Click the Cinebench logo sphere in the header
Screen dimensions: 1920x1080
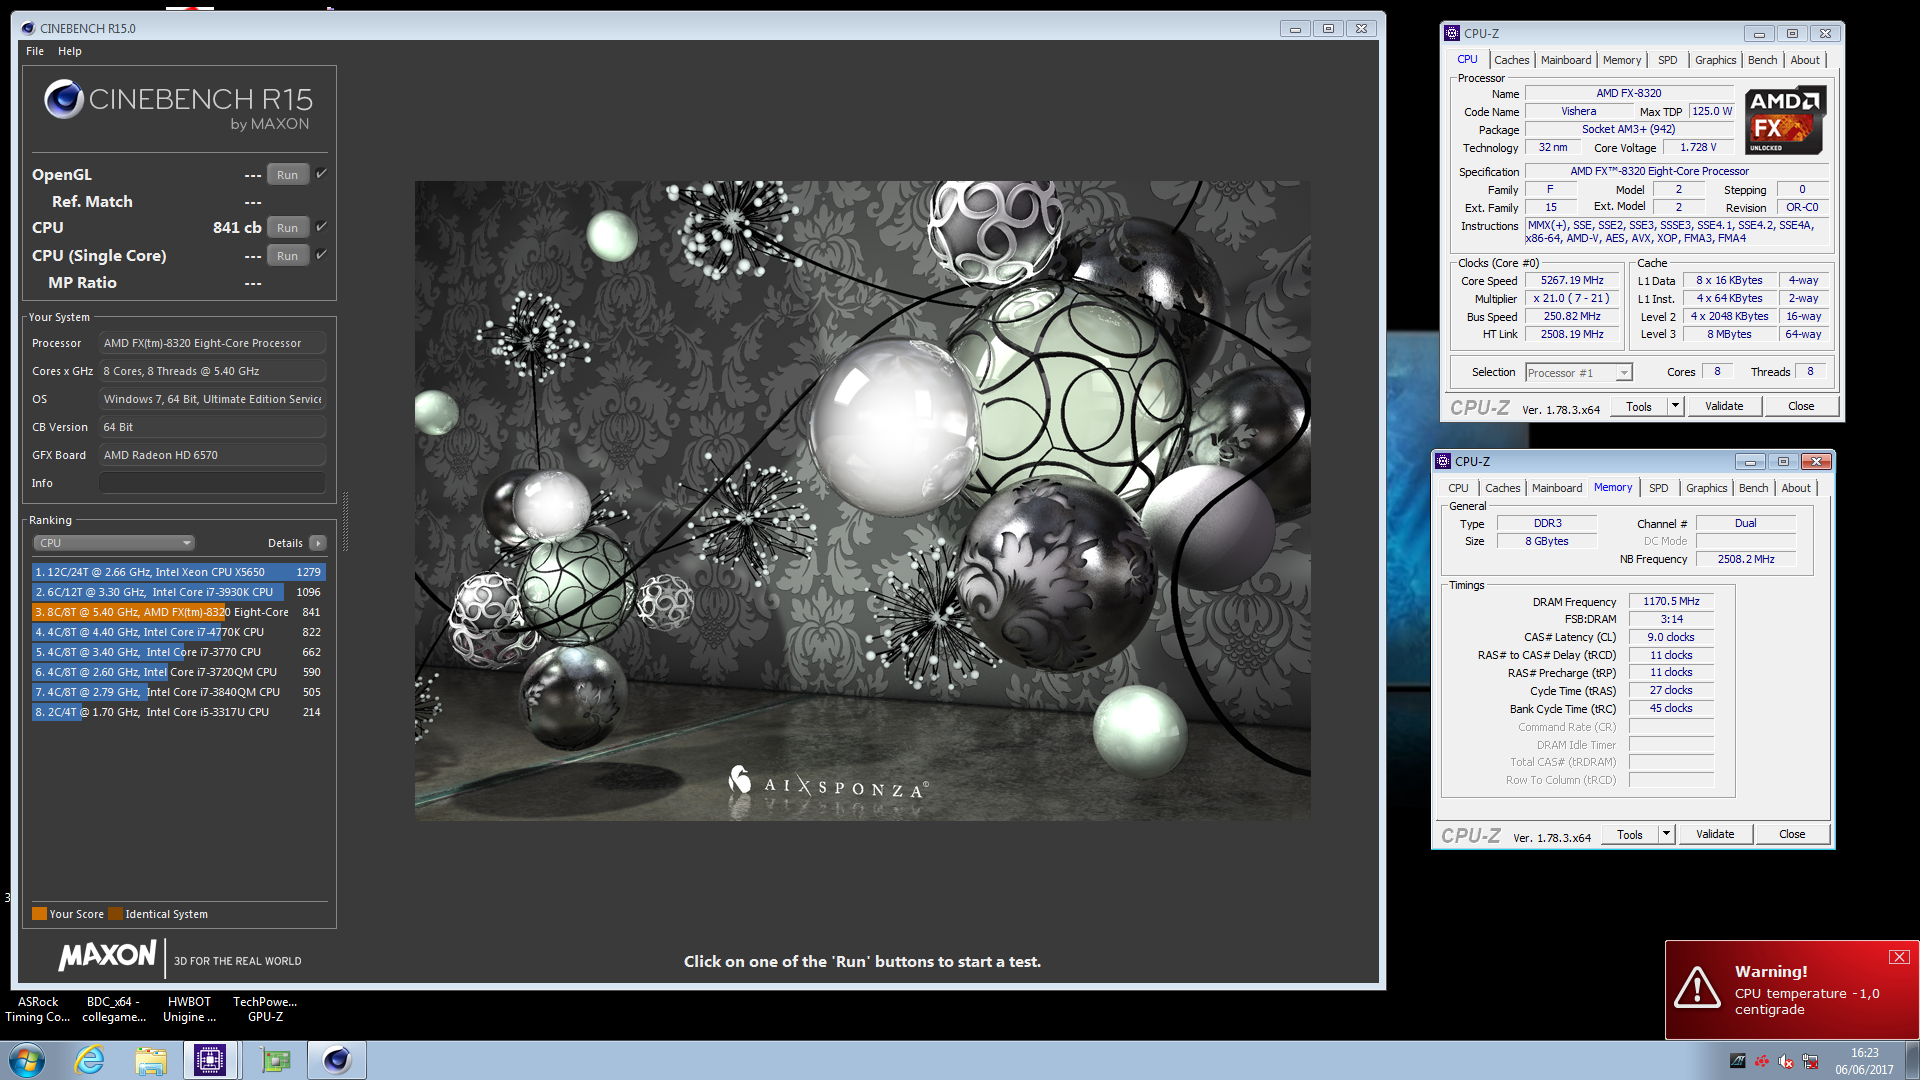coord(64,99)
